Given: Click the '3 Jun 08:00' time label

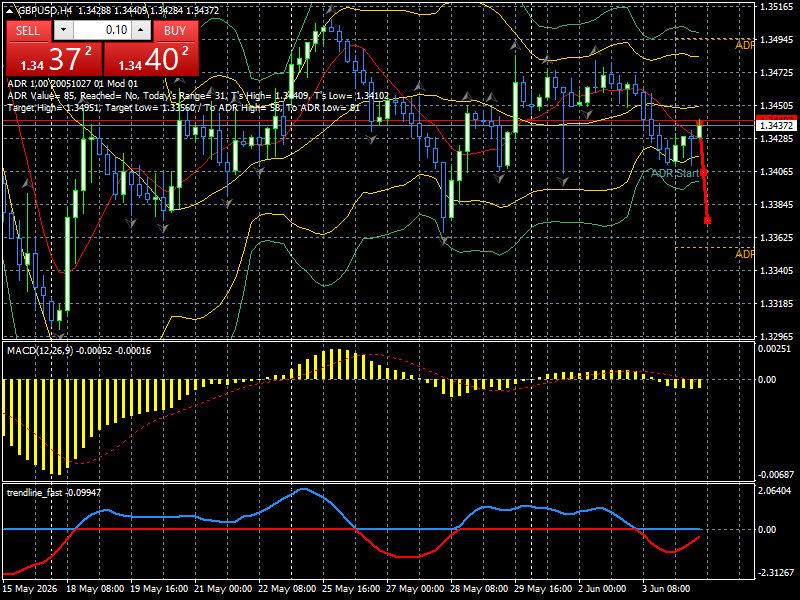Looking at the screenshot, I should 666,589.
